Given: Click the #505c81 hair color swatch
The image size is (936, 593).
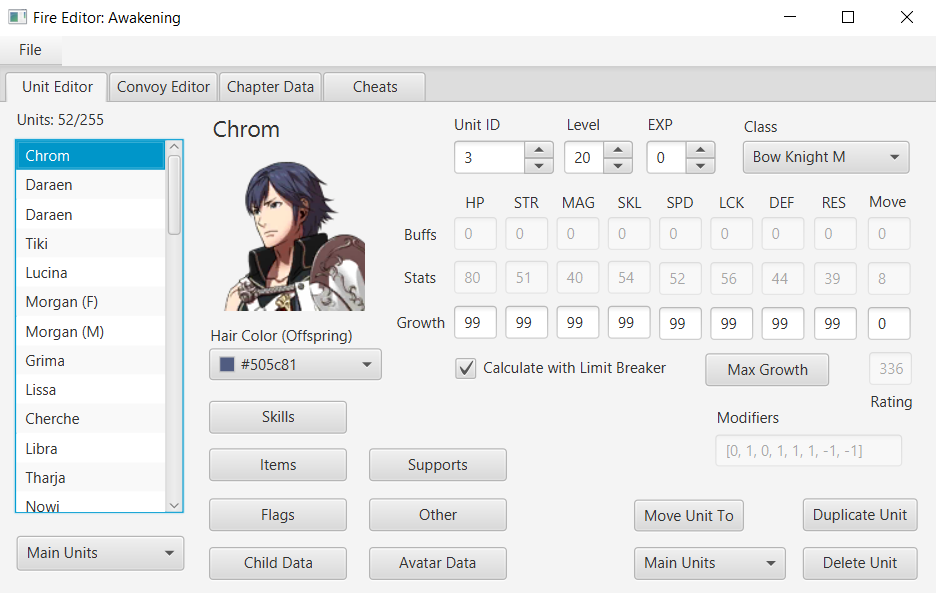Looking at the screenshot, I should tap(227, 364).
